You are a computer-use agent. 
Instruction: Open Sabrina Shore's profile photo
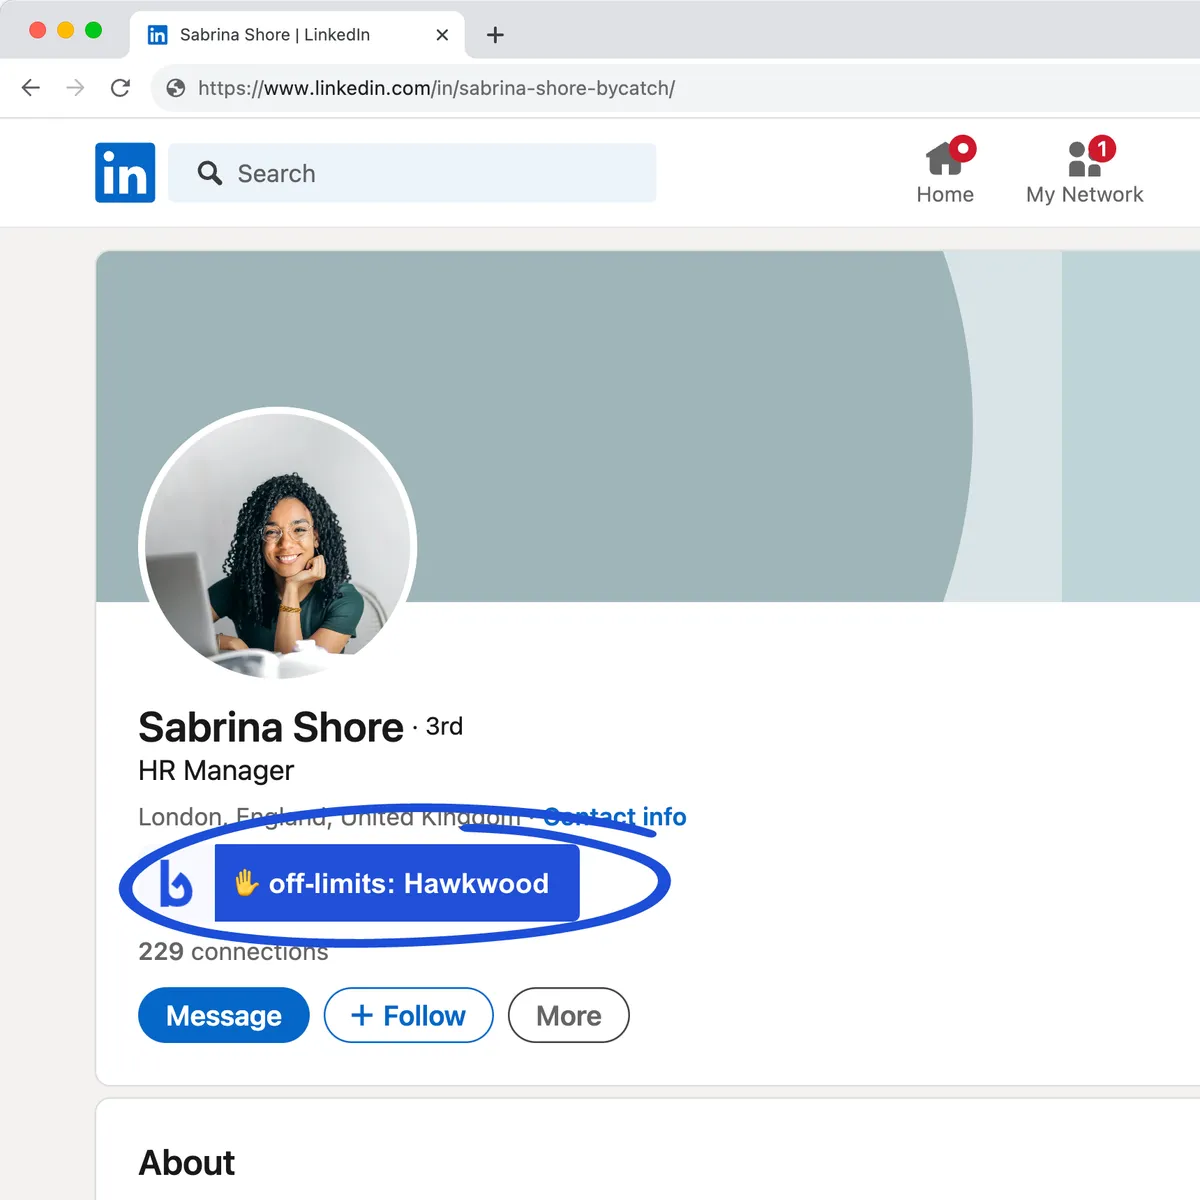pyautogui.click(x=277, y=544)
